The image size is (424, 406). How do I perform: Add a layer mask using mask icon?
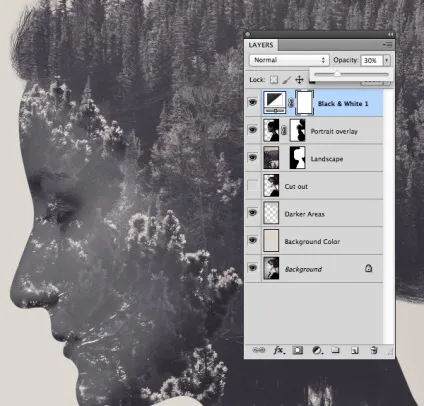pos(298,350)
